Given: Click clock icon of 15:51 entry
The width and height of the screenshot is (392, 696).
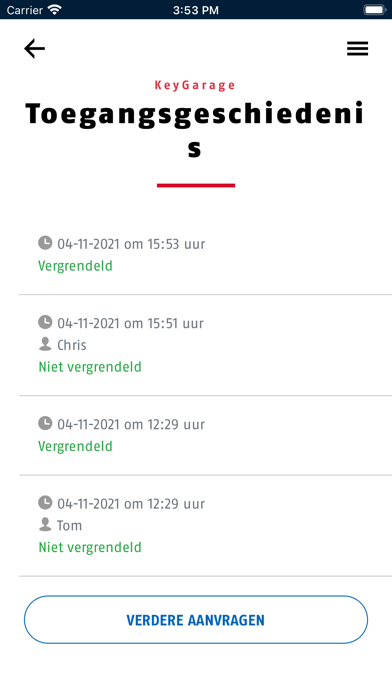Looking at the screenshot, I should point(45,322).
